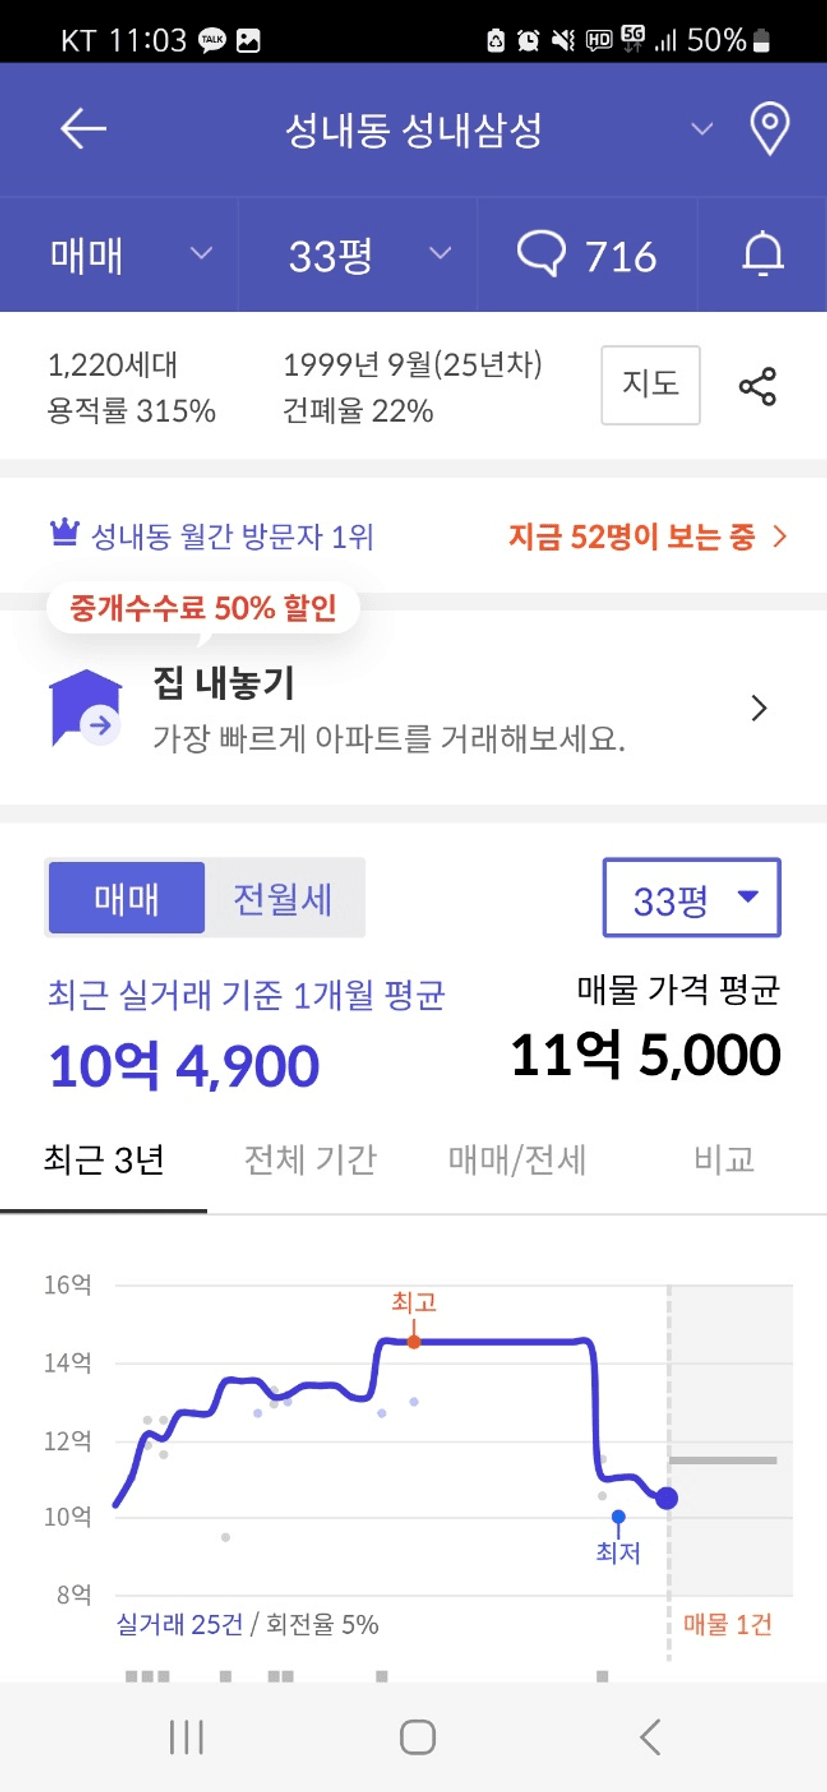
Task: Click the 지도 button
Action: 650,385
